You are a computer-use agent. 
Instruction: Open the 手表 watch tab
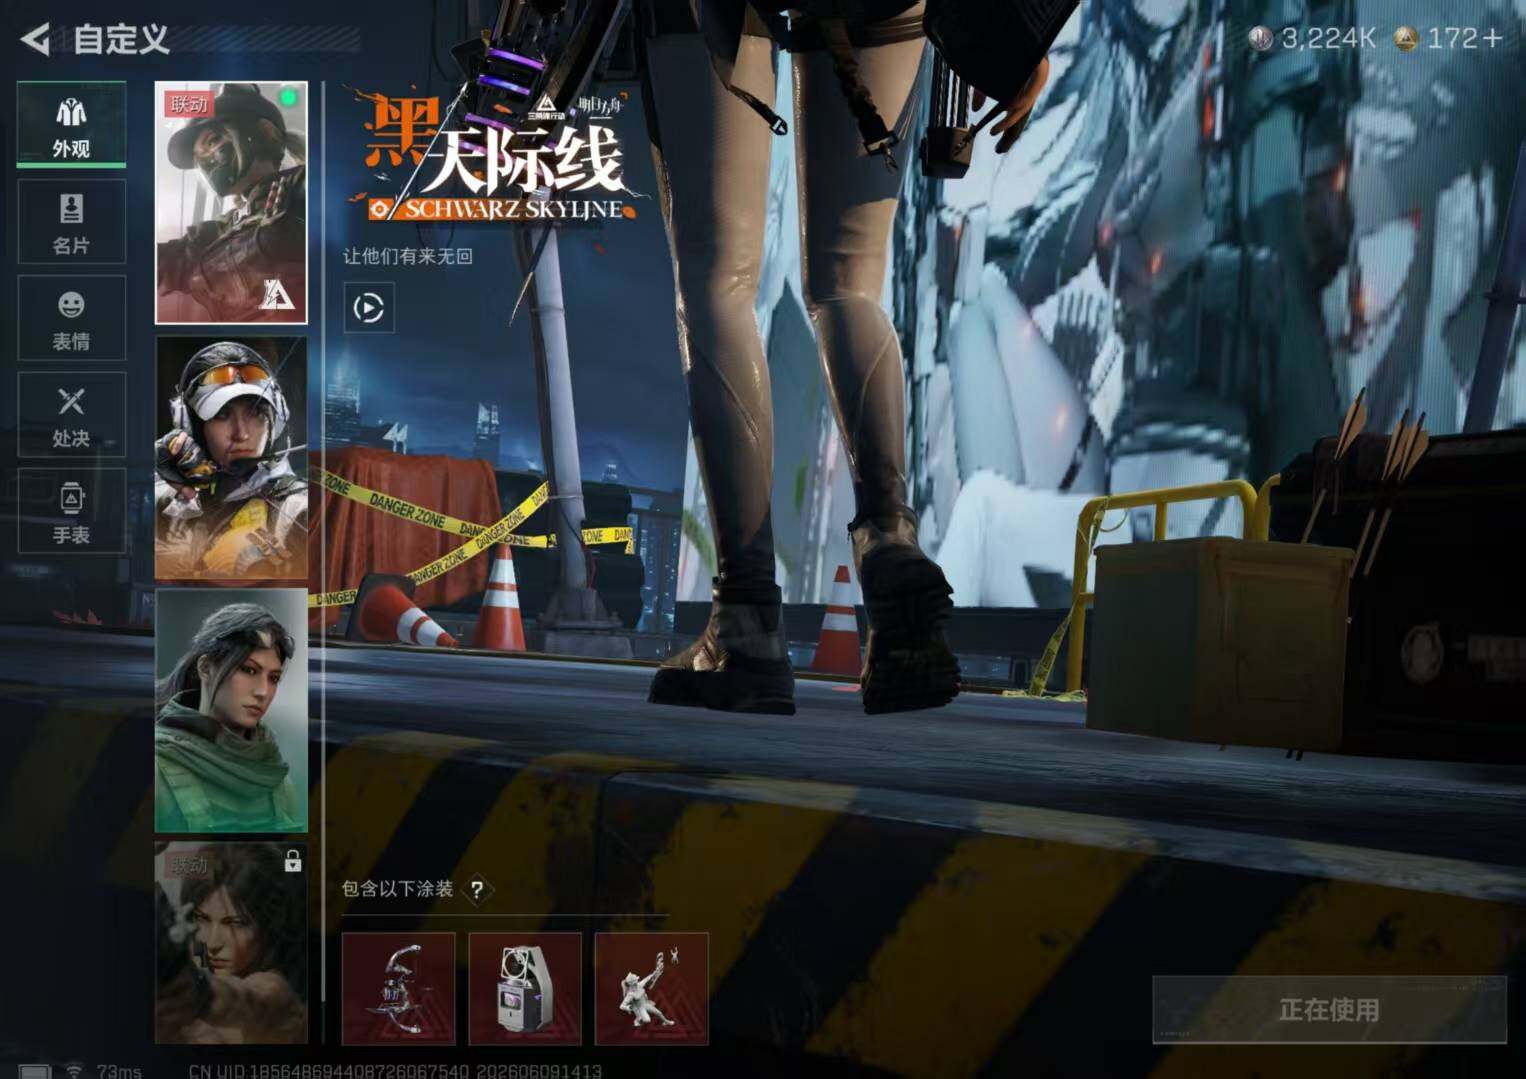point(71,511)
